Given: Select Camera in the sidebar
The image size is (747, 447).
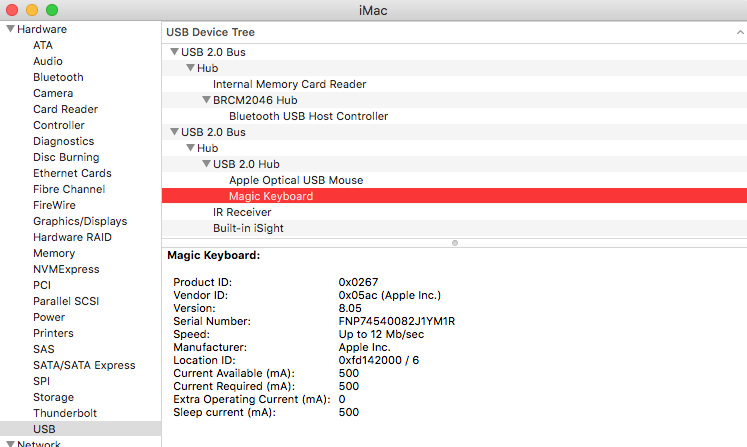Looking at the screenshot, I should point(53,93).
